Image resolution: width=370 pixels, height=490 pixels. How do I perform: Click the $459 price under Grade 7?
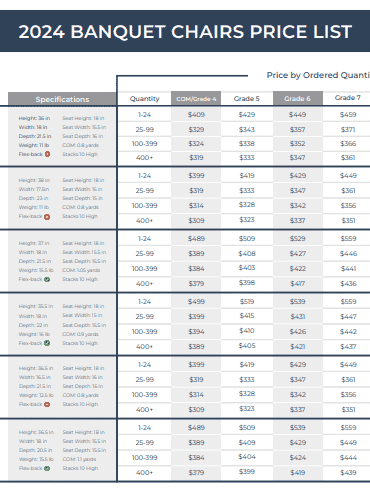[348, 115]
